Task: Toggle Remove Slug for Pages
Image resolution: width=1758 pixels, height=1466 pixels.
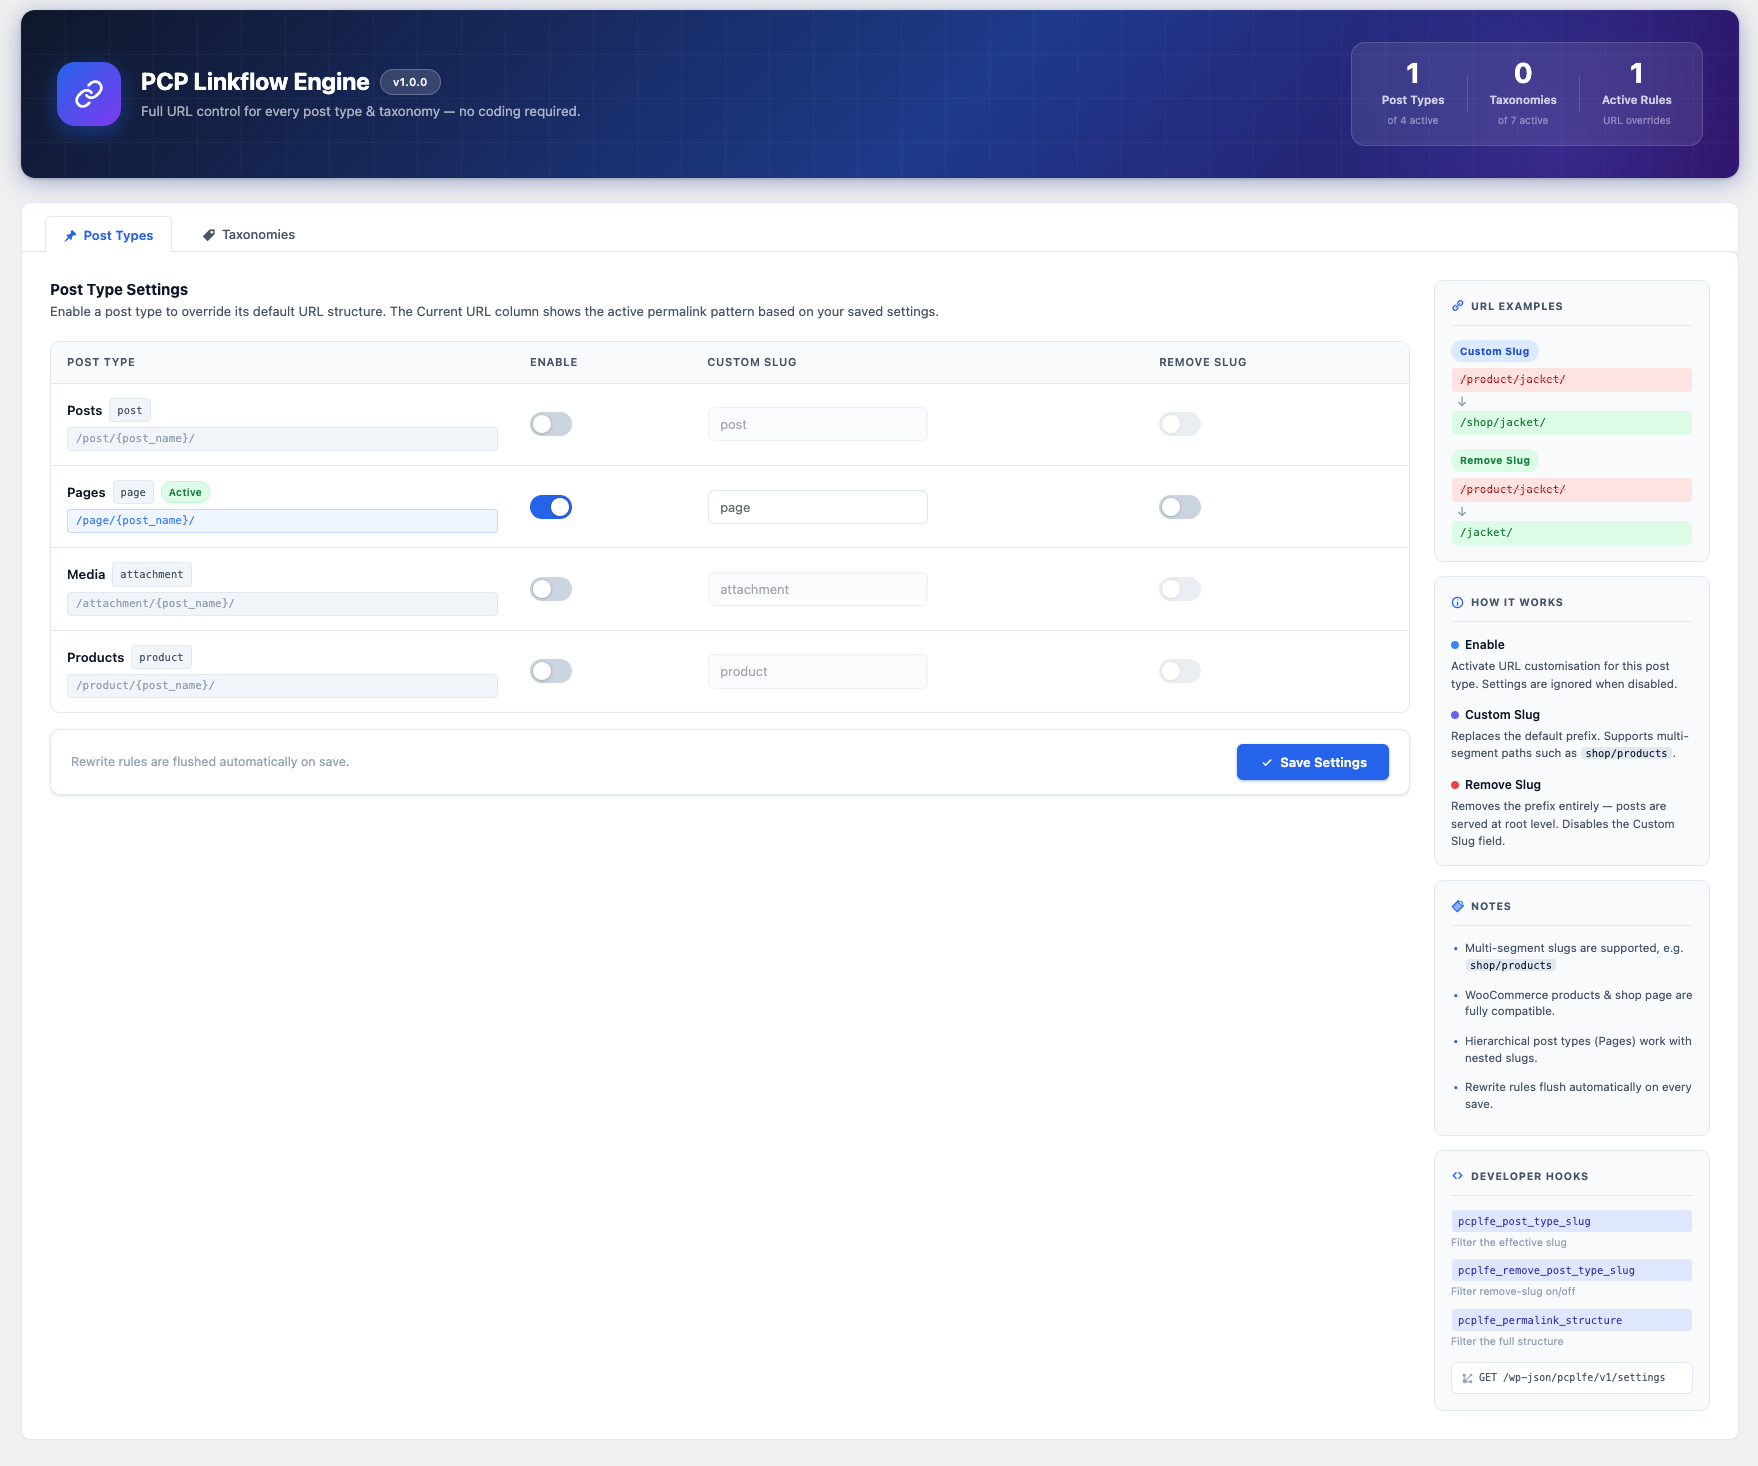Action: (x=1180, y=507)
